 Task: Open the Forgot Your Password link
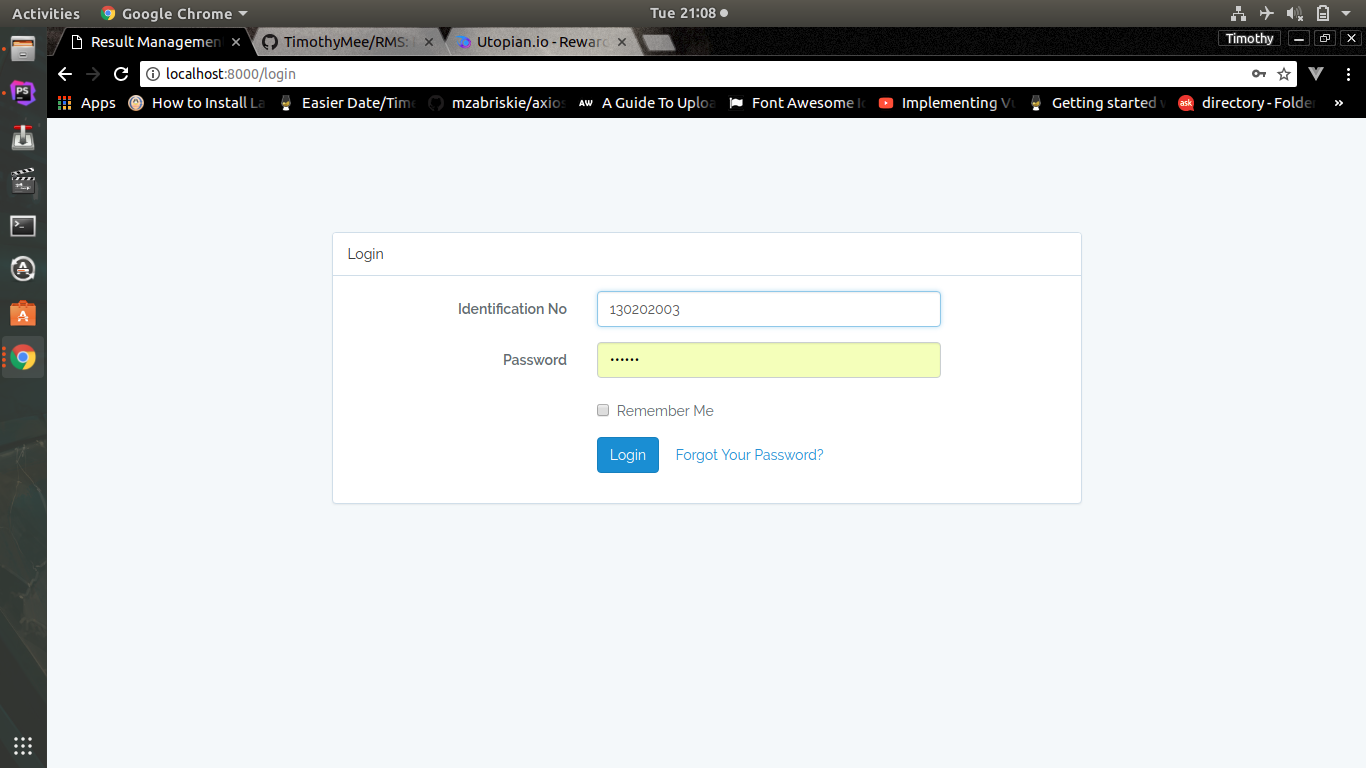tap(749, 455)
